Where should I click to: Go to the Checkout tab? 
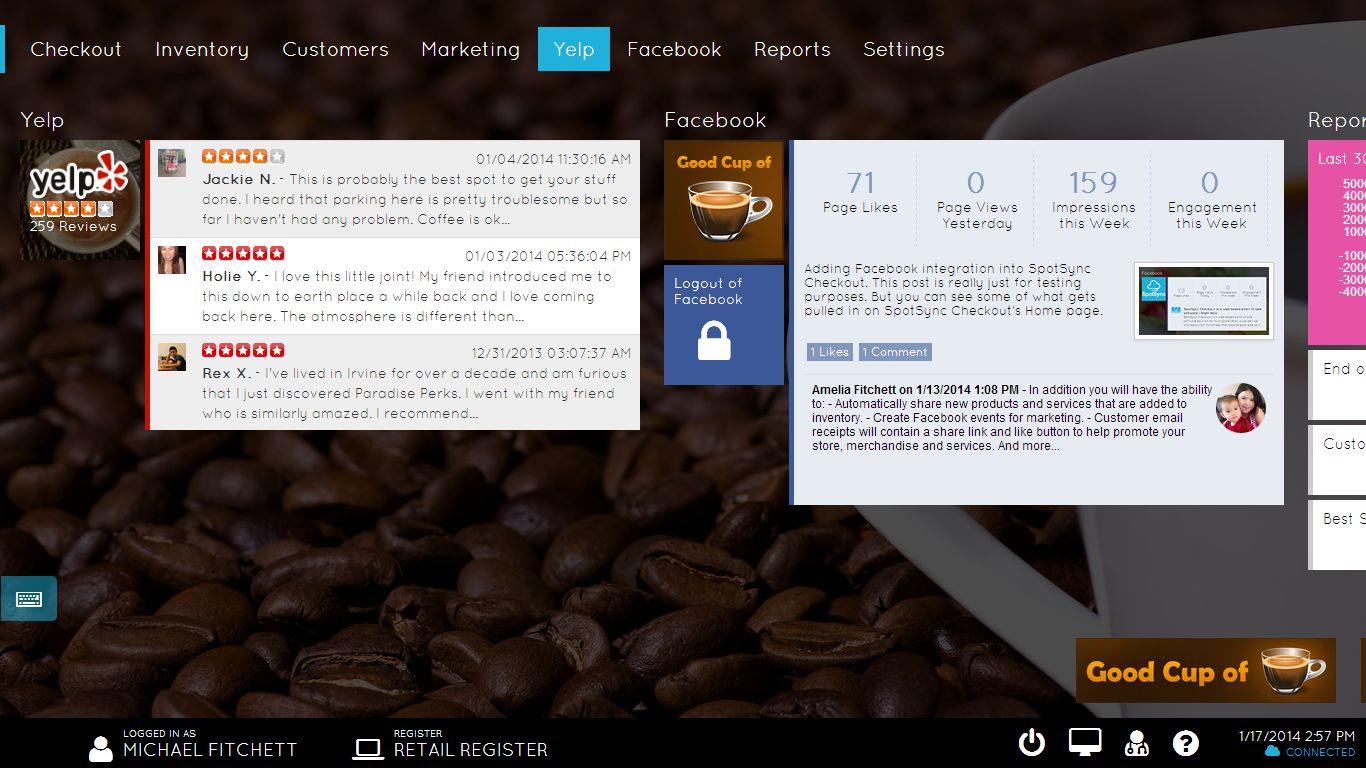click(x=76, y=49)
